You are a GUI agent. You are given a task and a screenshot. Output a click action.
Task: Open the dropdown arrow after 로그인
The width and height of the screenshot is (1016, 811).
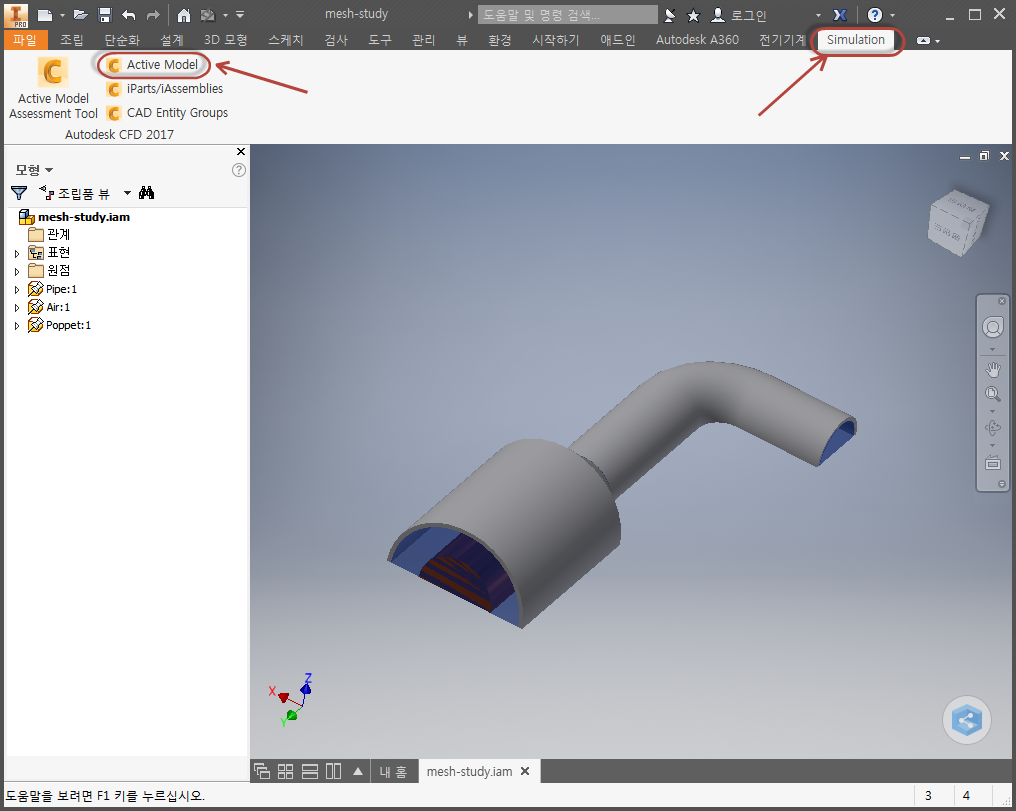[x=818, y=16]
